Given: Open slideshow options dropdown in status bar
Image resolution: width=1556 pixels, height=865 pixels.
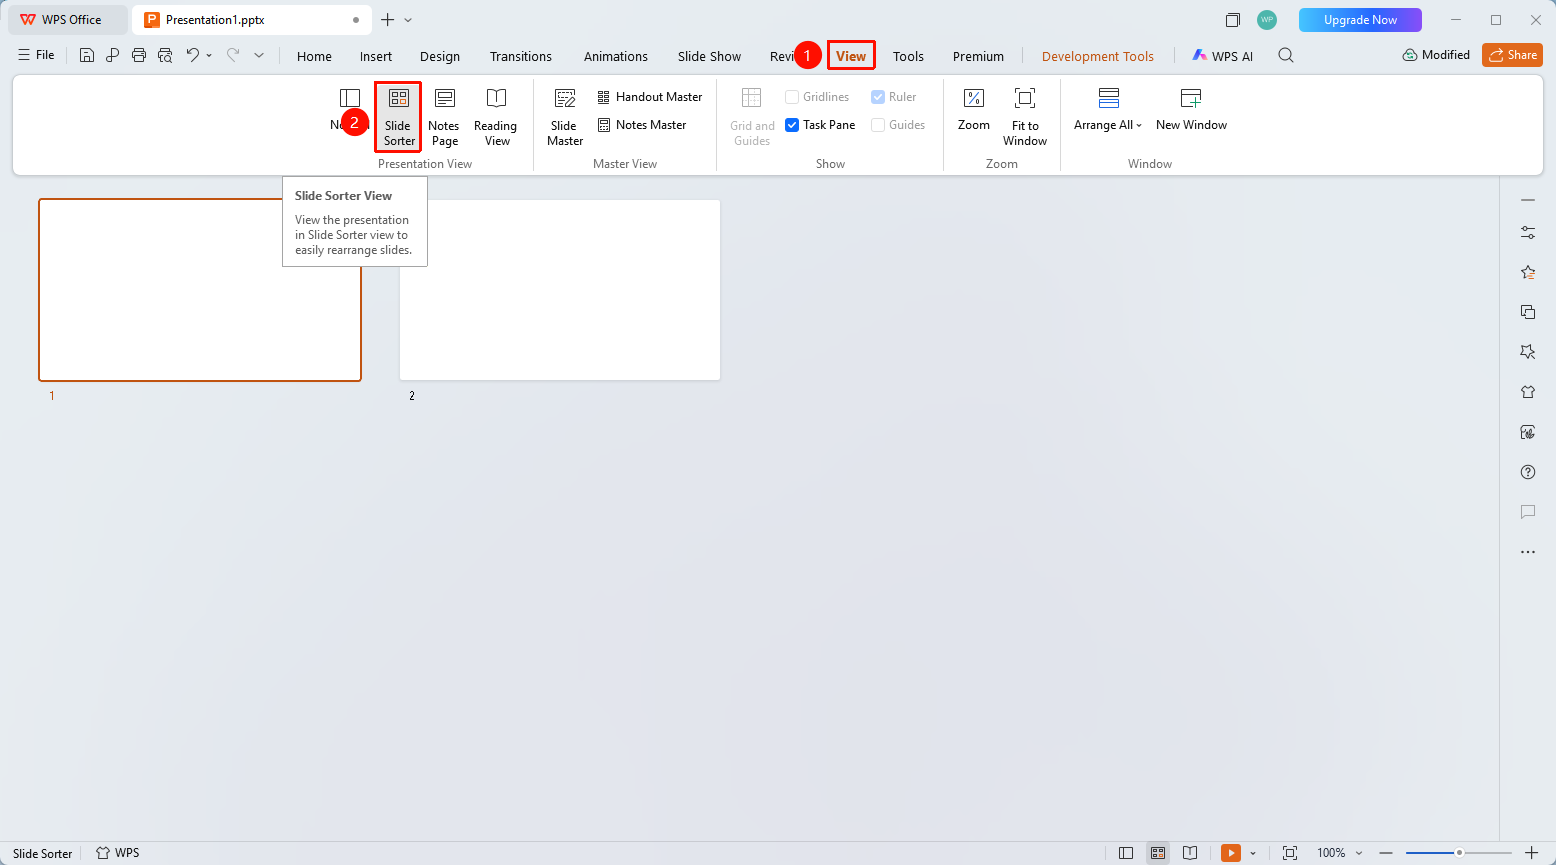Looking at the screenshot, I should coord(1253,853).
